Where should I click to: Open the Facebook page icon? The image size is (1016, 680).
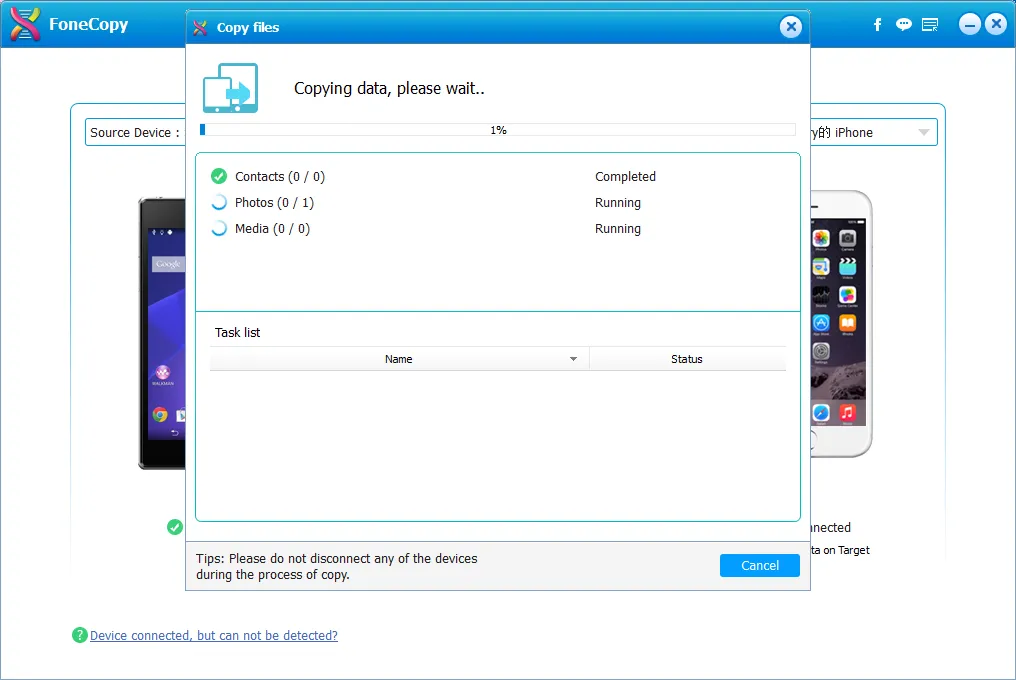point(877,25)
